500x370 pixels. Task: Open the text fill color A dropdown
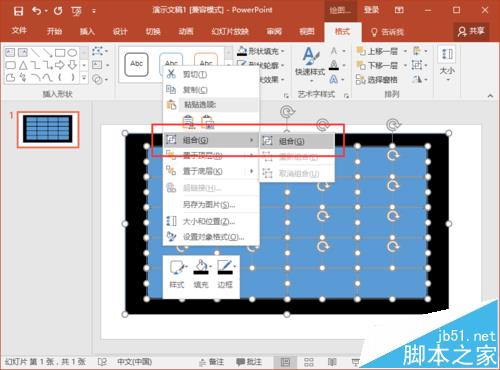pyautogui.click(x=344, y=51)
